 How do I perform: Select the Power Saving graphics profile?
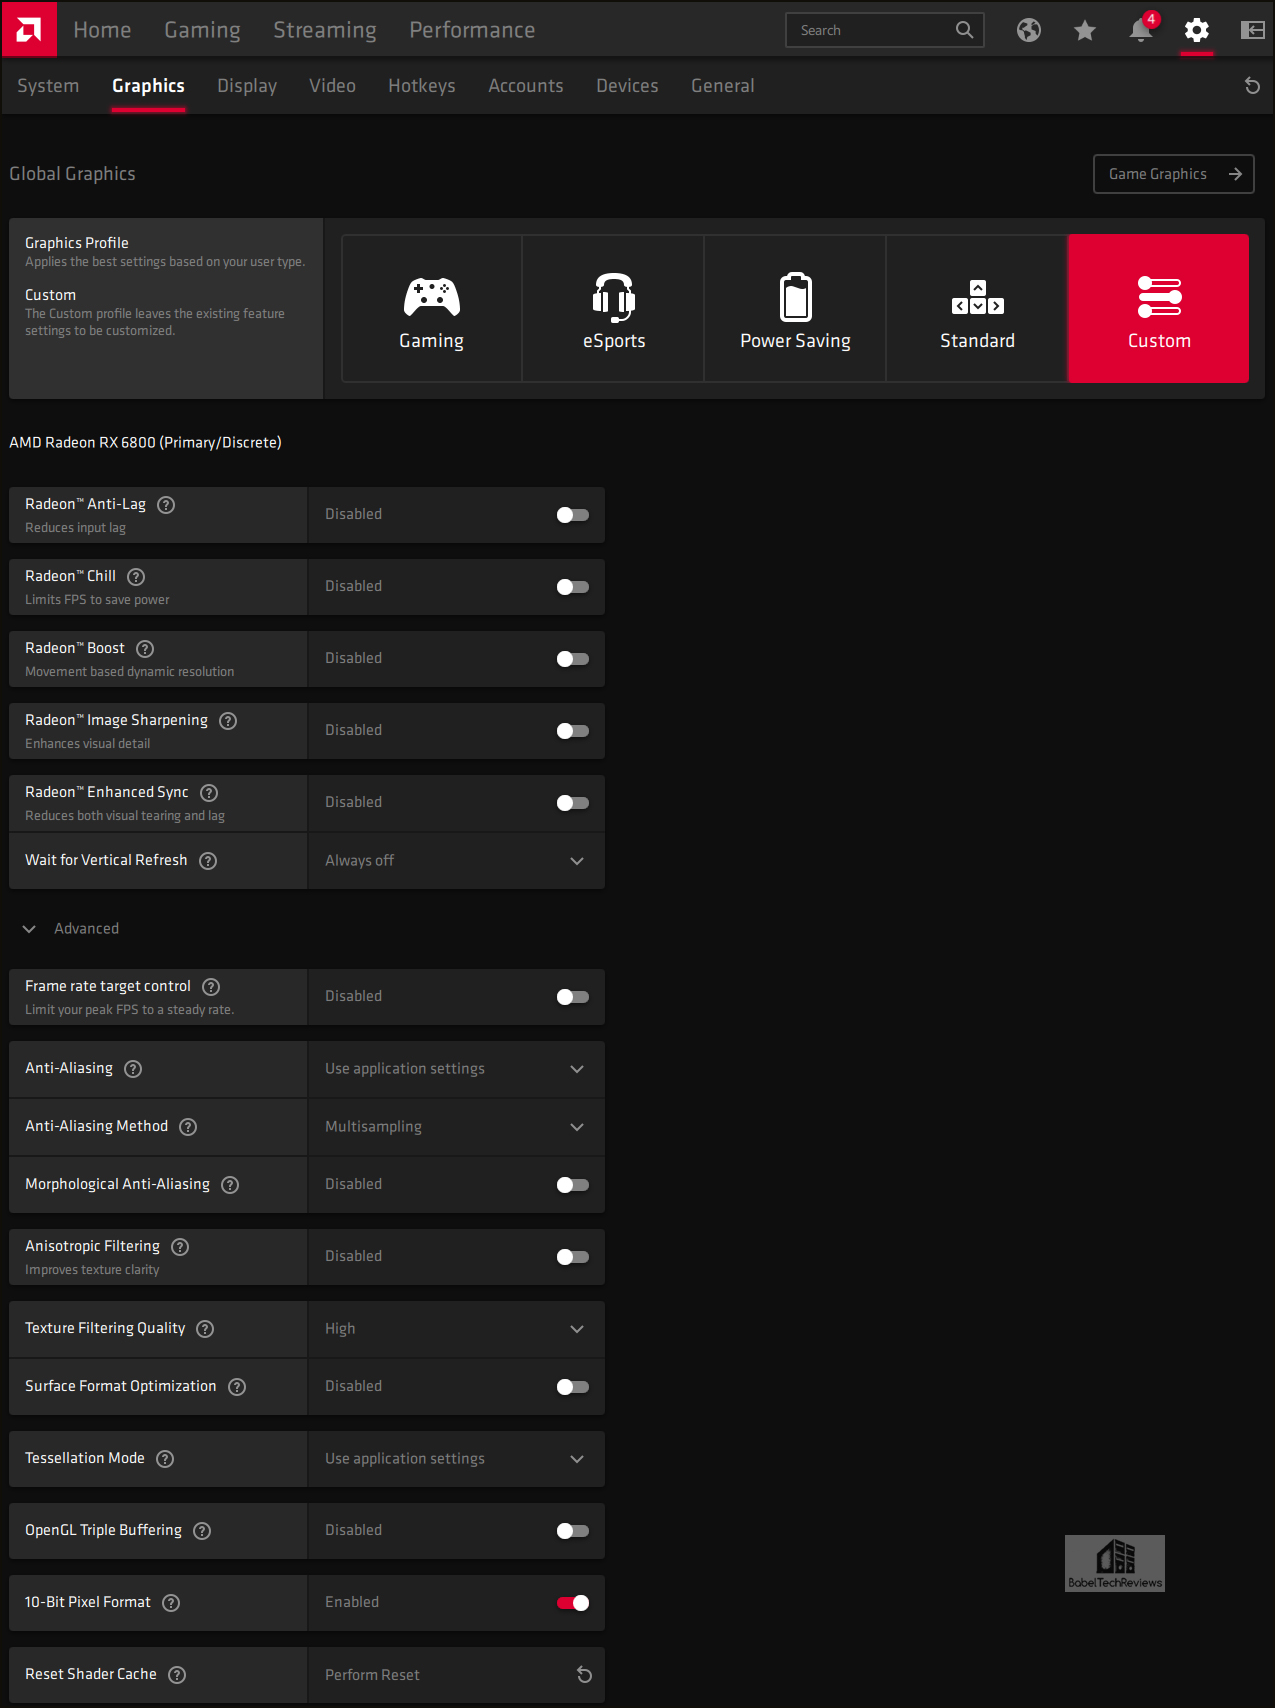pos(796,309)
